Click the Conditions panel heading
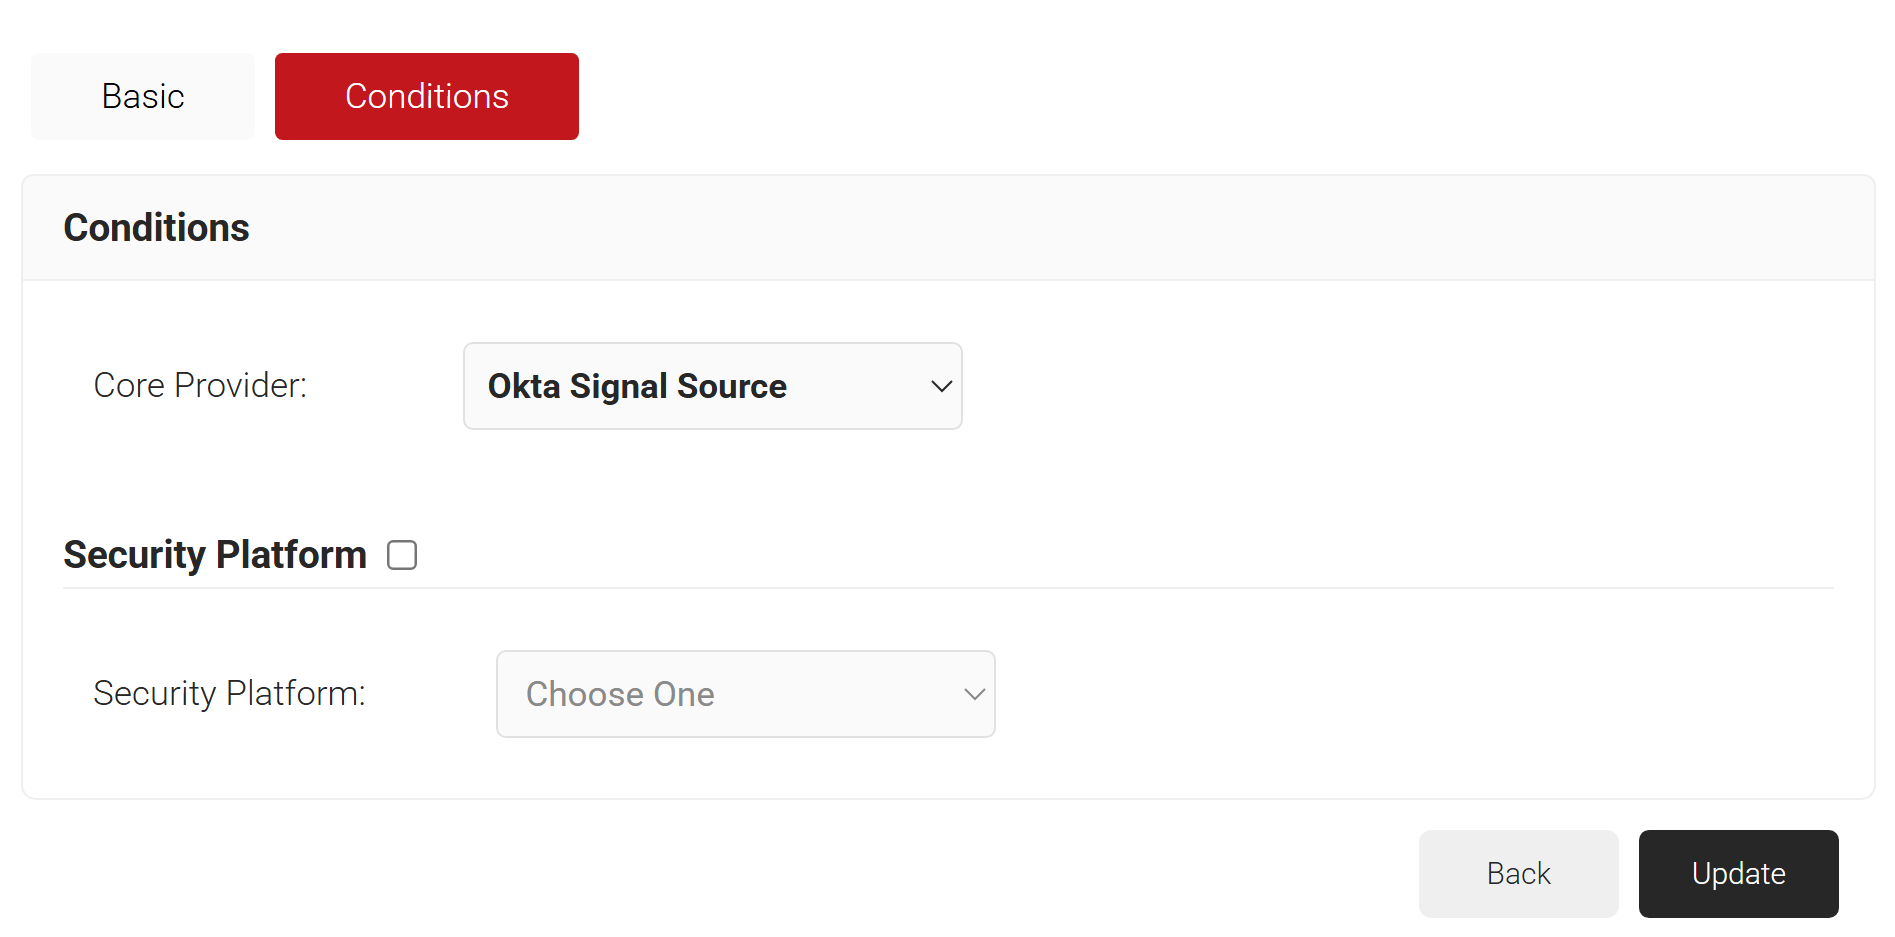 157,228
